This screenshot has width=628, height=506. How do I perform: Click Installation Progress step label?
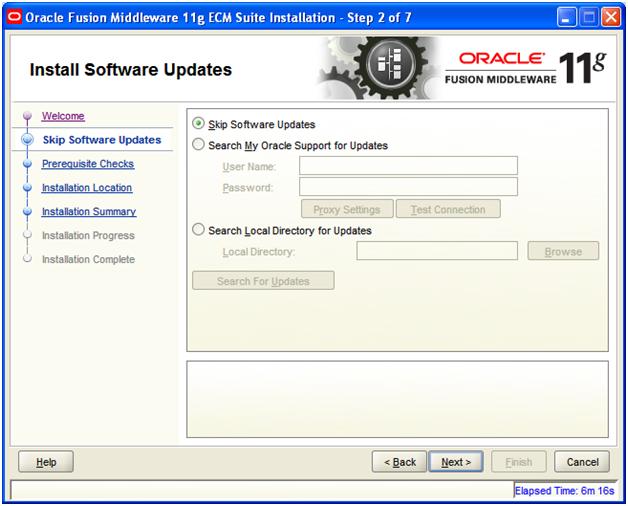point(88,236)
